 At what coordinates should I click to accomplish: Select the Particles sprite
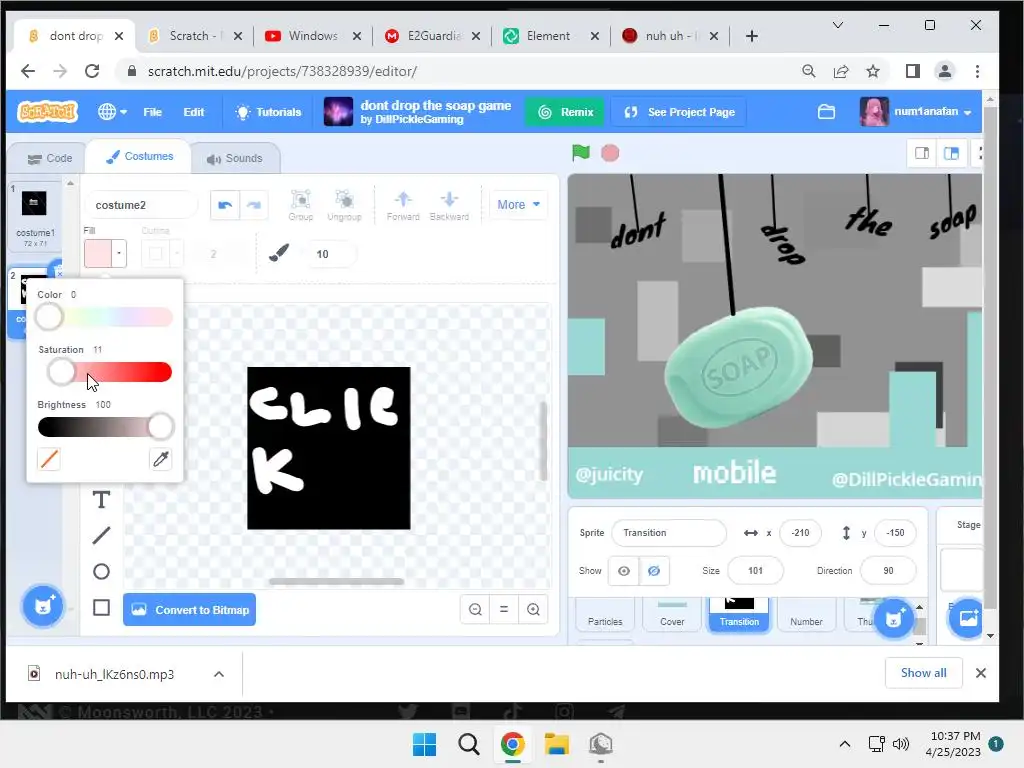click(x=605, y=614)
